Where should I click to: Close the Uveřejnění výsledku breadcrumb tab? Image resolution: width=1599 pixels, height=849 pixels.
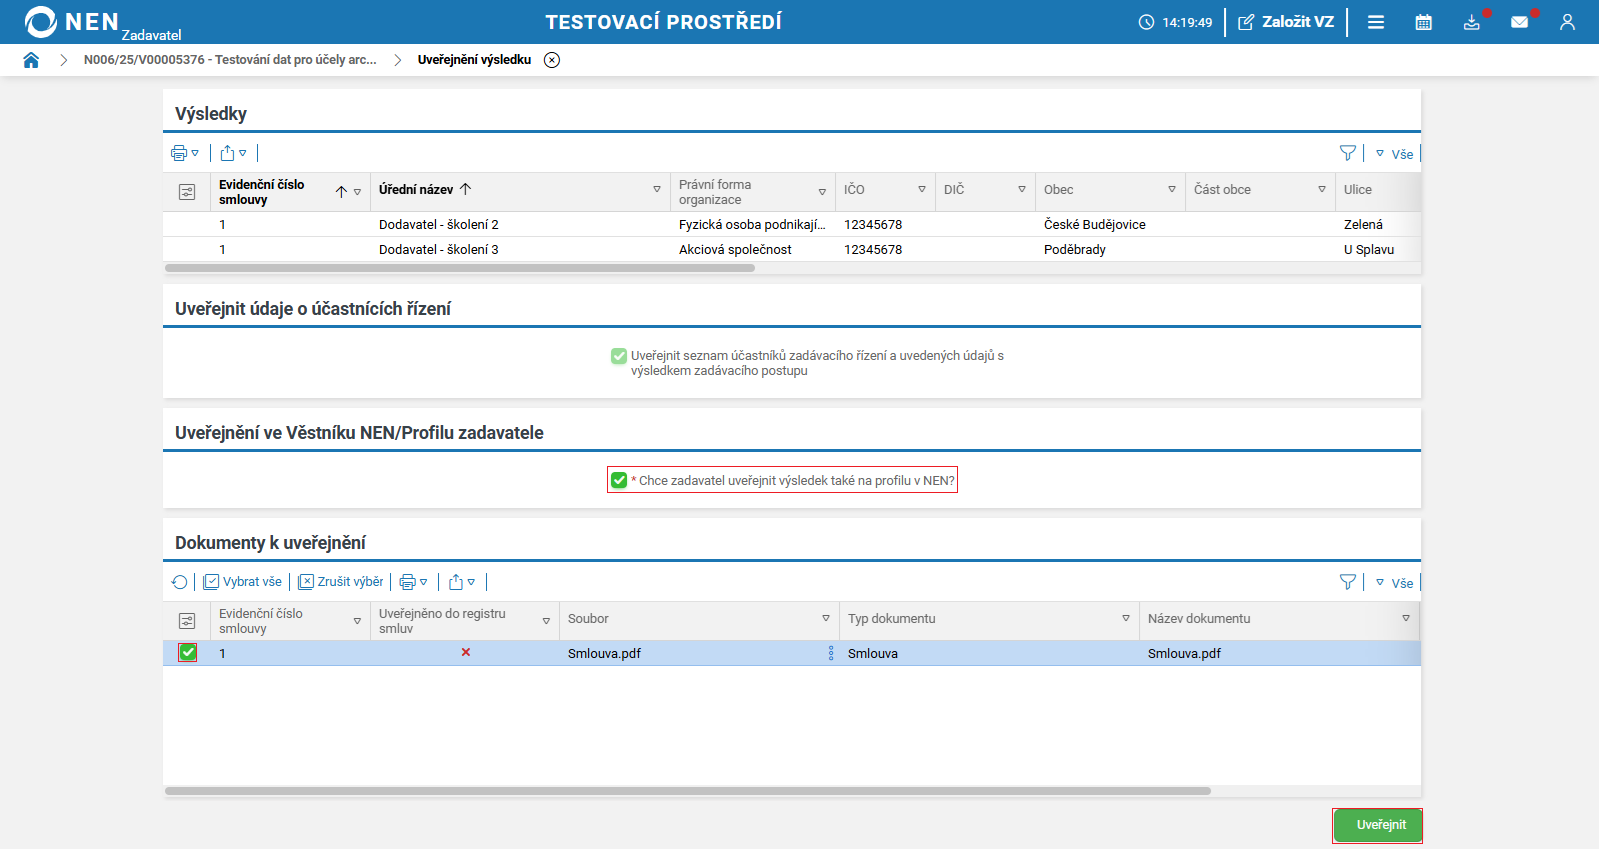[552, 60]
